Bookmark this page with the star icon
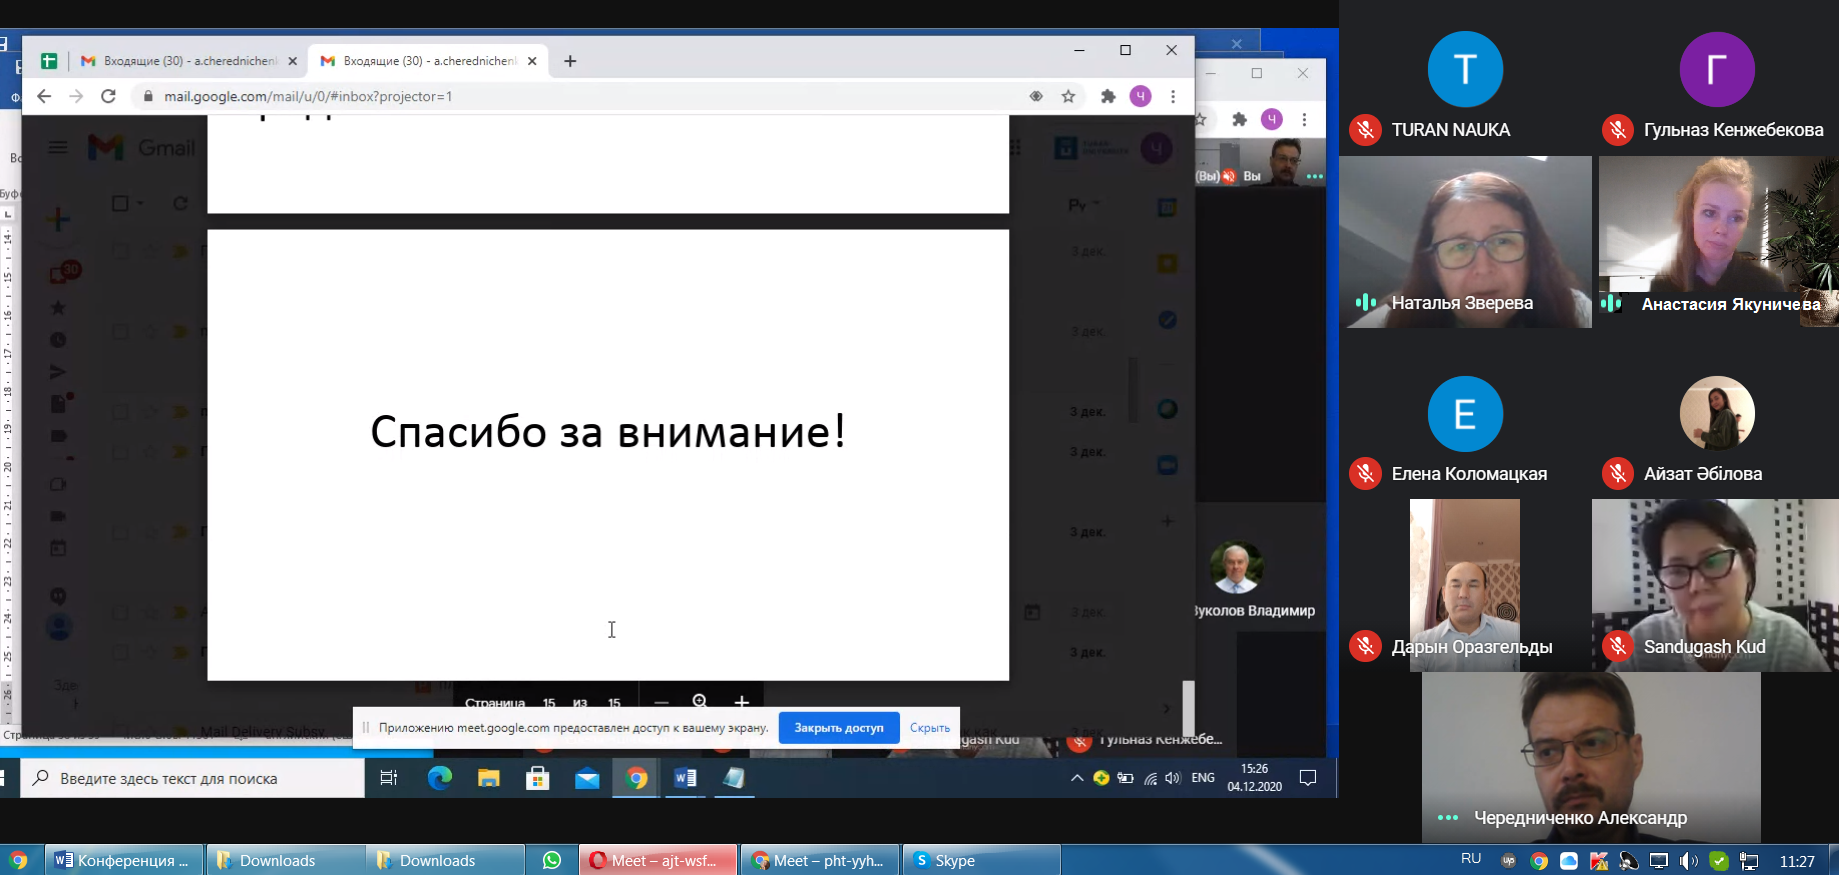The height and width of the screenshot is (875, 1839). tap(1068, 96)
